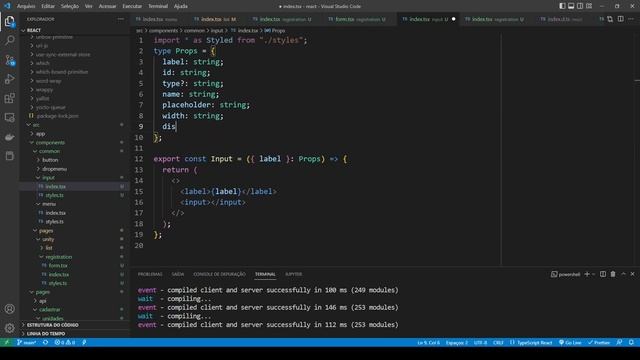Viewport: 640px width, 360px height.
Task: Switch to the JUPYTER panel tab
Action: click(x=293, y=274)
